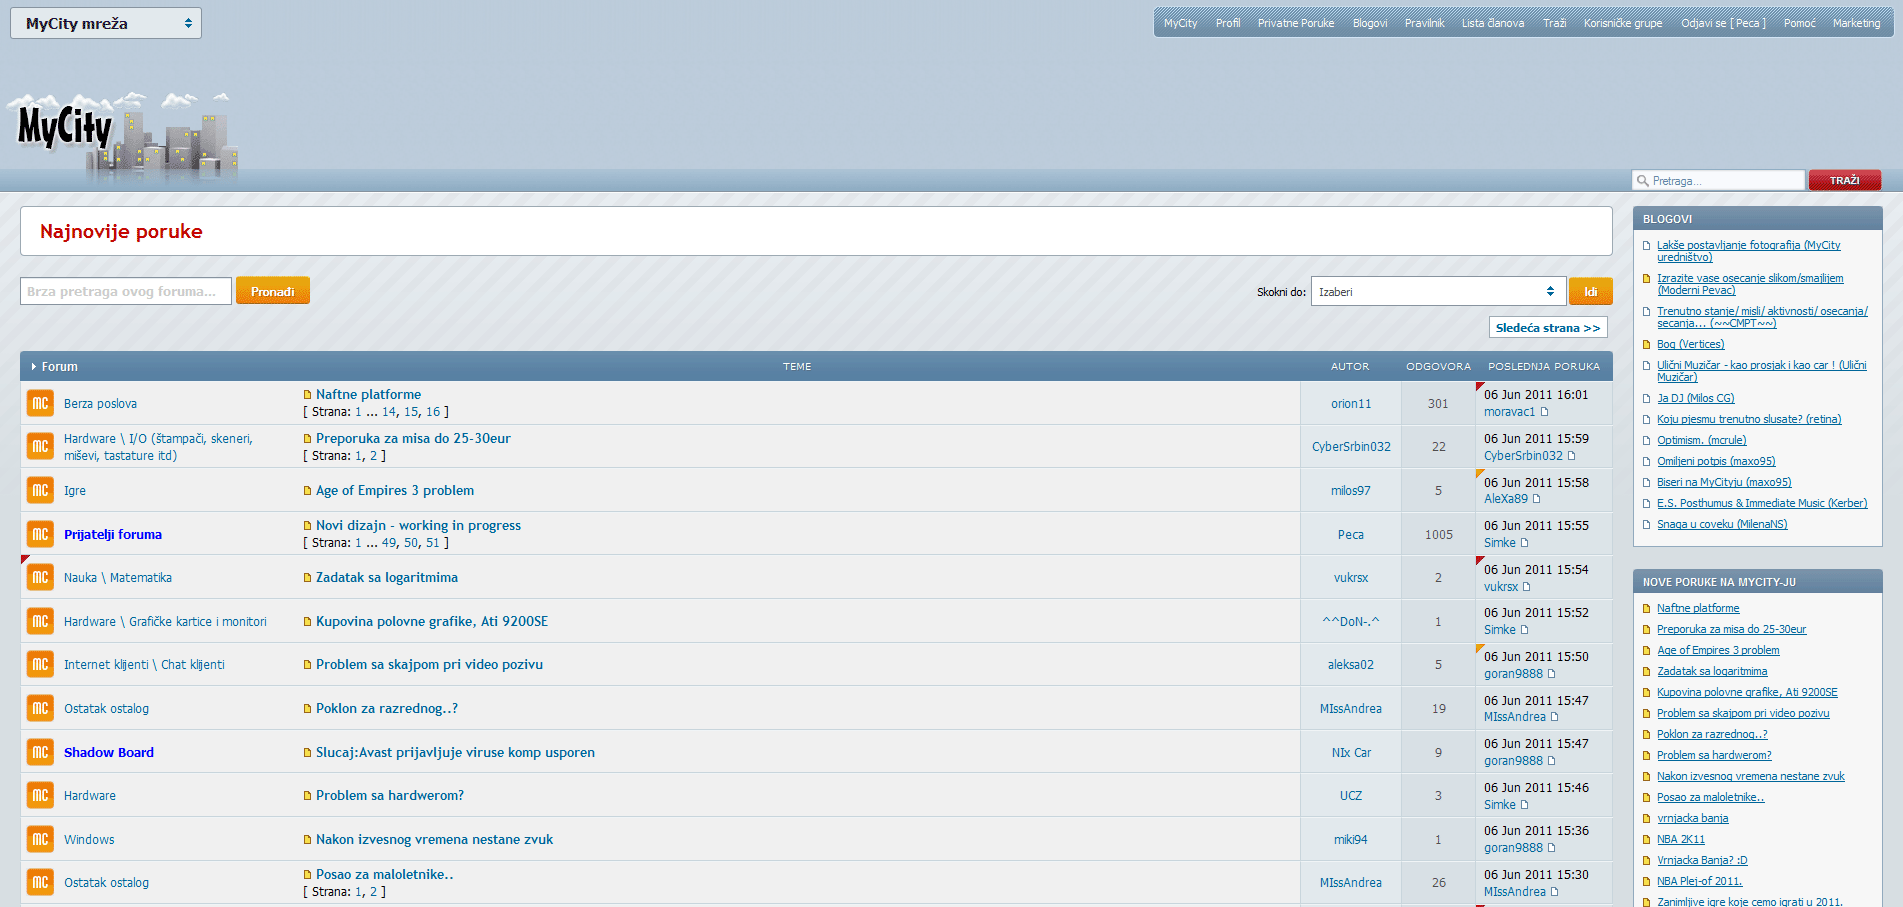Click the orange Pronađi button
The height and width of the screenshot is (907, 1903).
point(273,291)
